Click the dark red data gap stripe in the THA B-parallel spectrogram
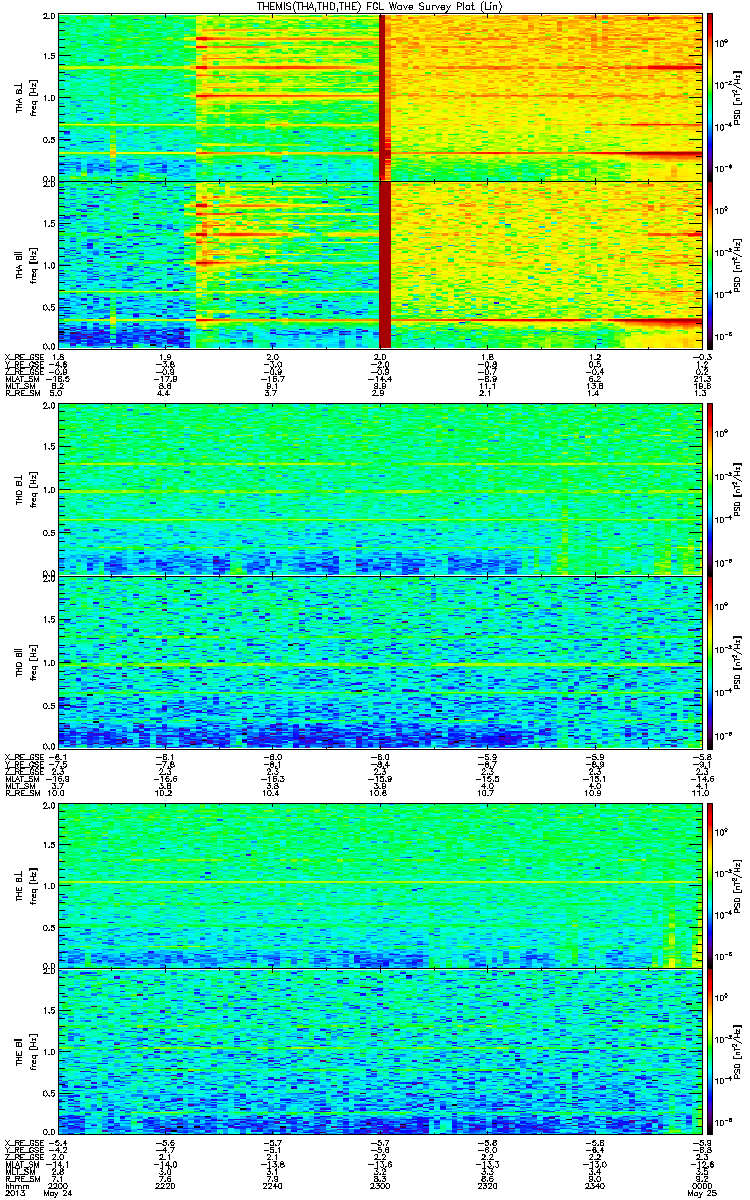The width and height of the screenshot is (750, 1200). tap(385, 264)
